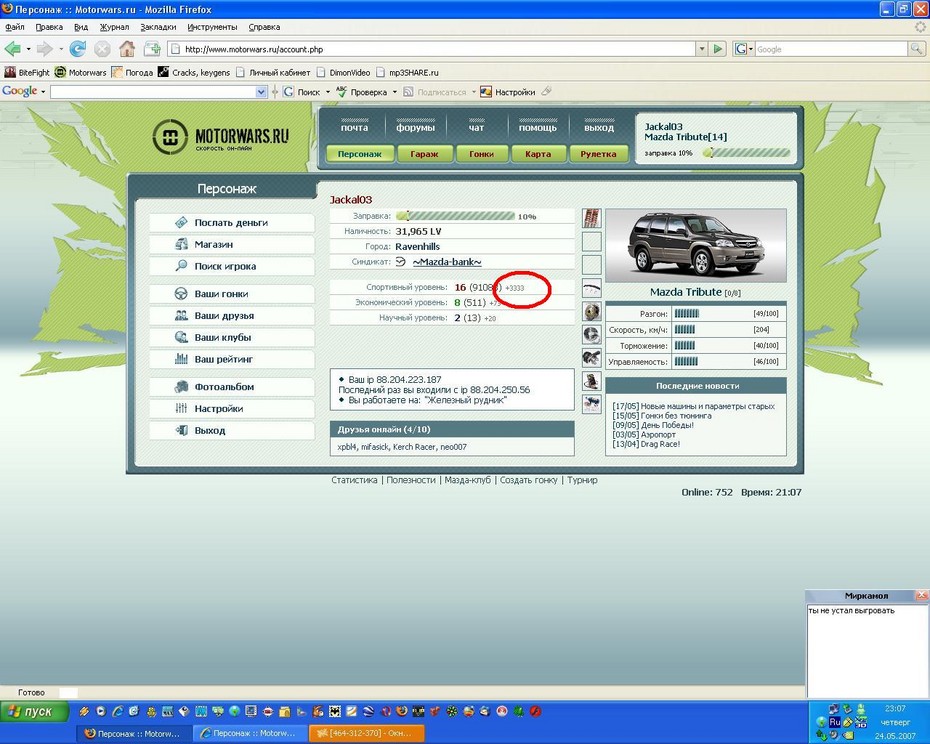Open the Windows пуск start button
Screen dimensions: 930x744
[35, 711]
